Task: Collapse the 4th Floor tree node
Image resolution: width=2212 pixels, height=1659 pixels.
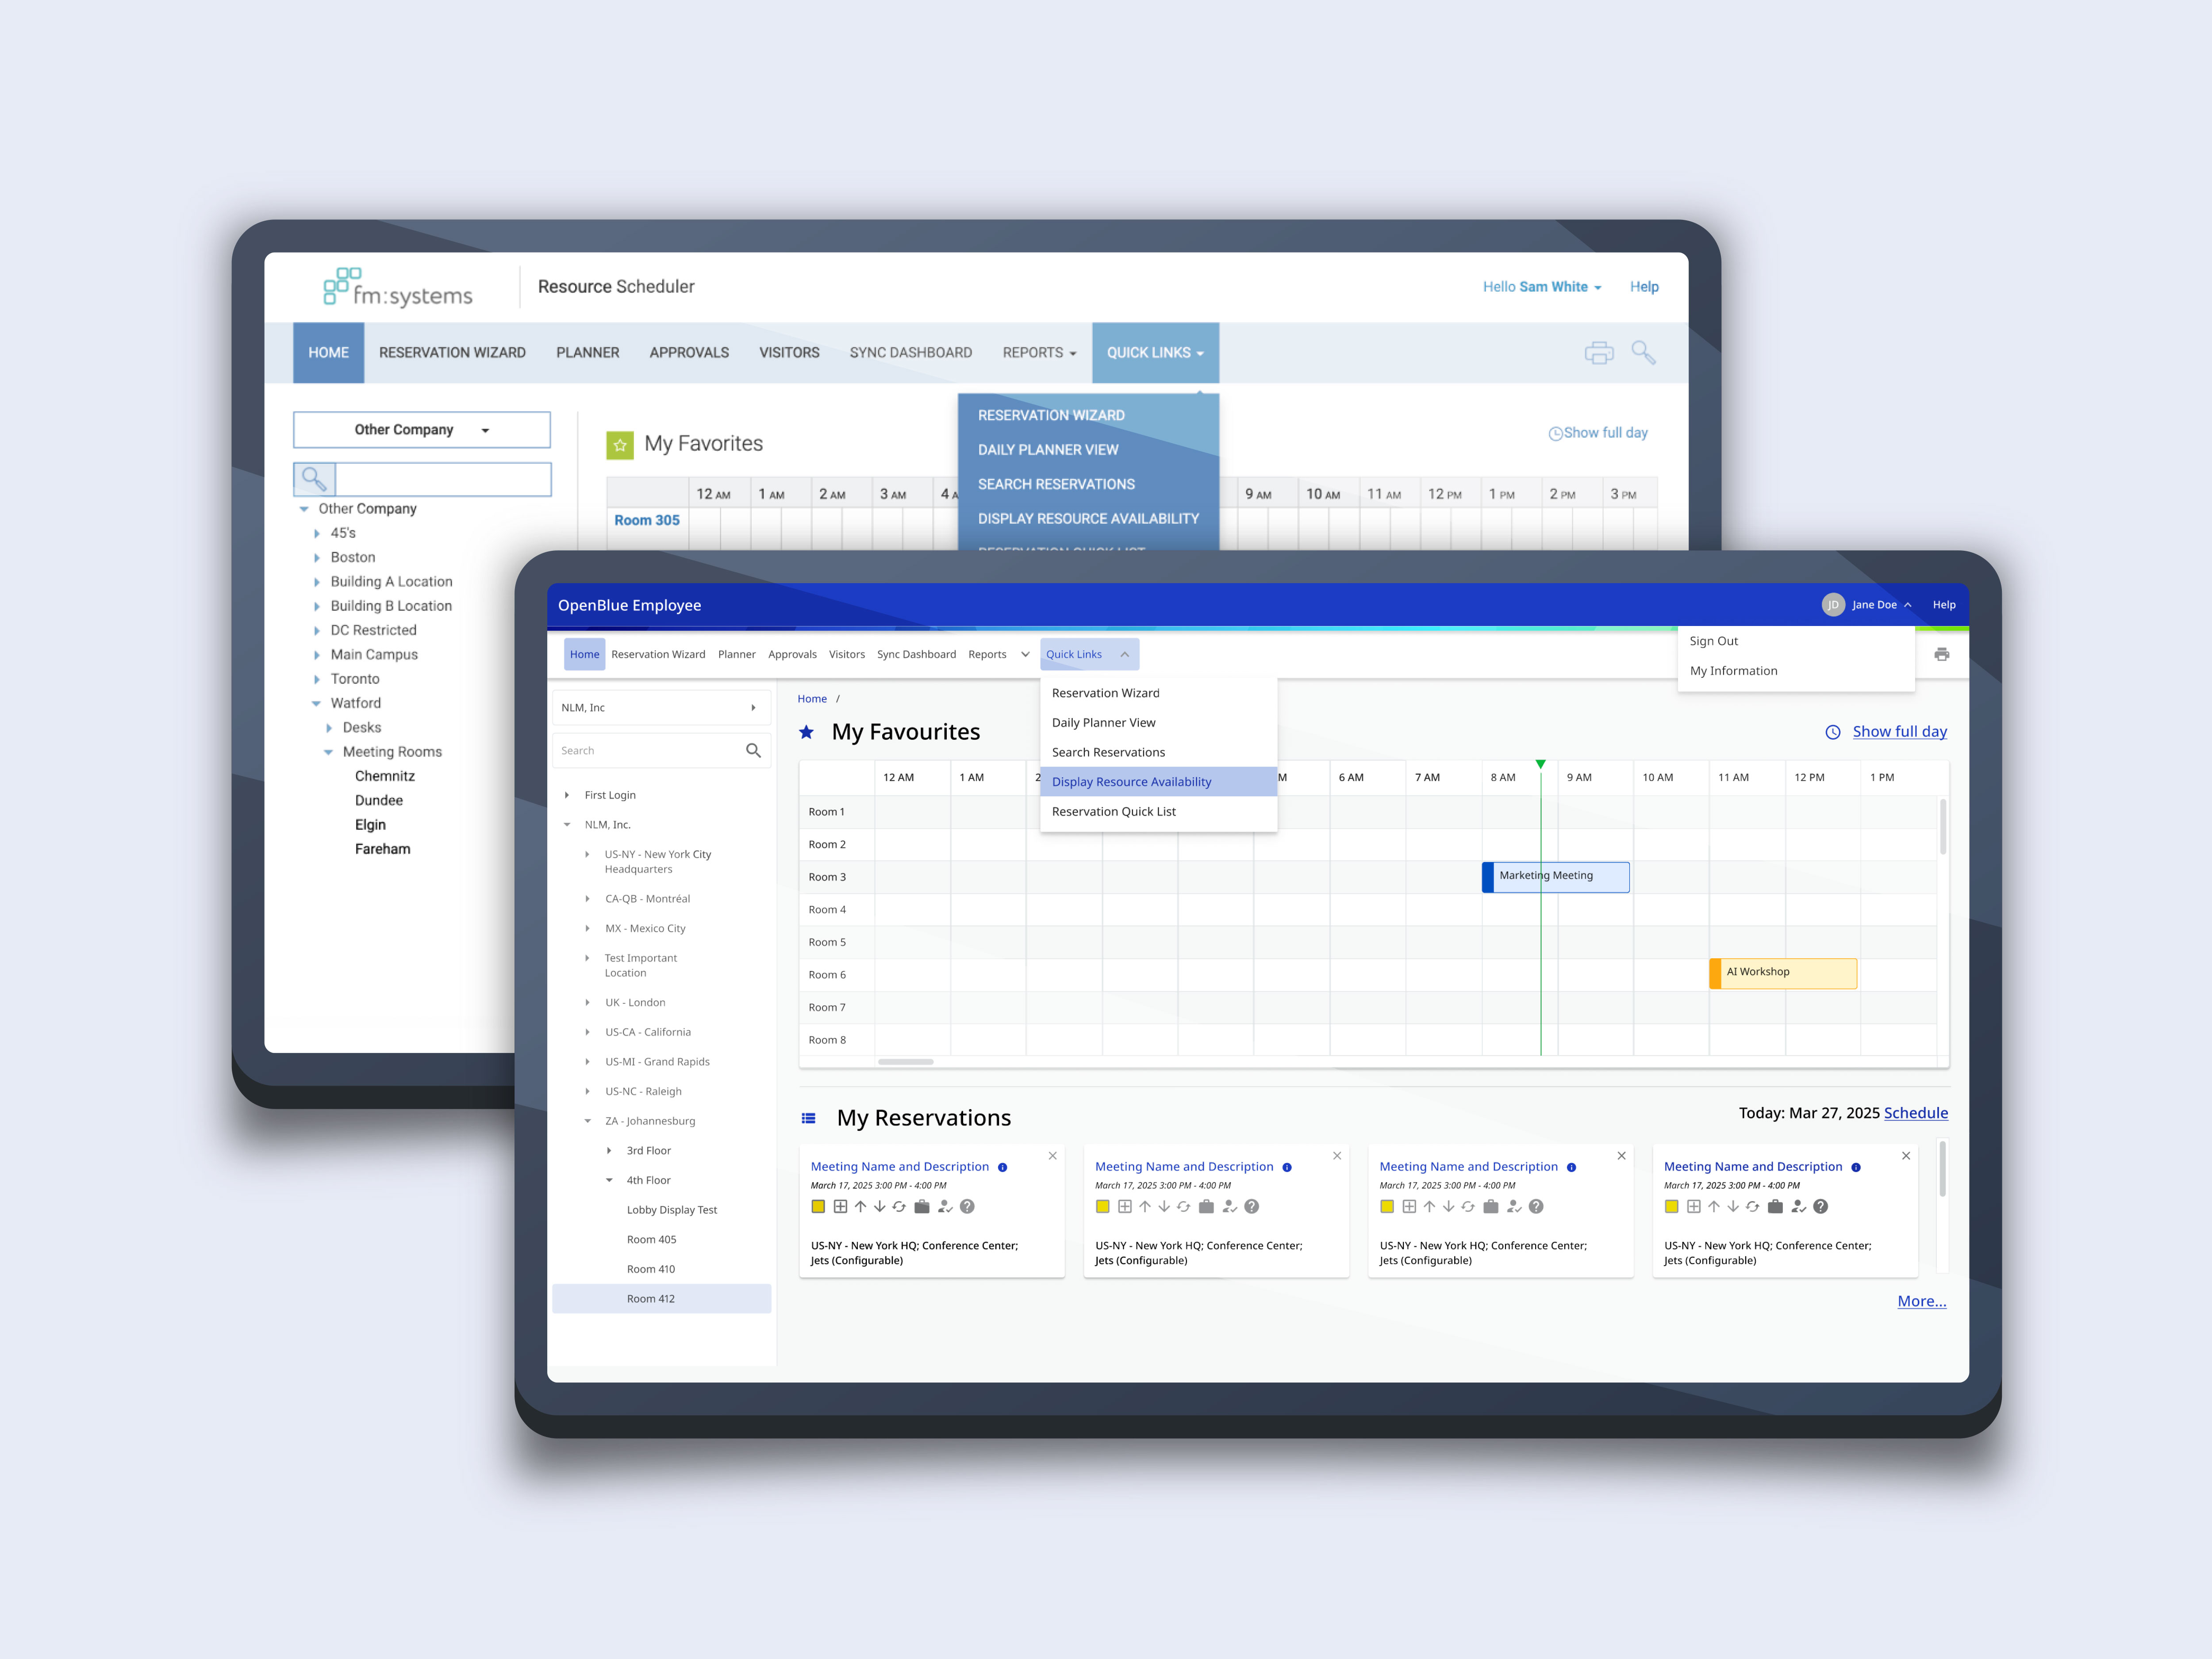Action: click(609, 1180)
